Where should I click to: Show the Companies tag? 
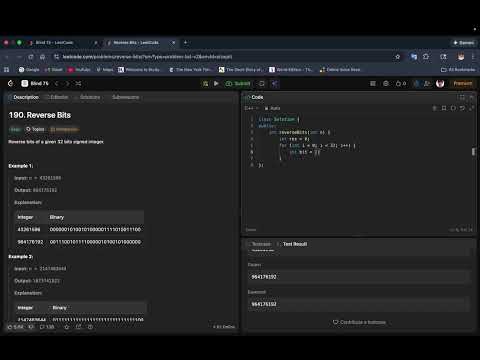65,129
